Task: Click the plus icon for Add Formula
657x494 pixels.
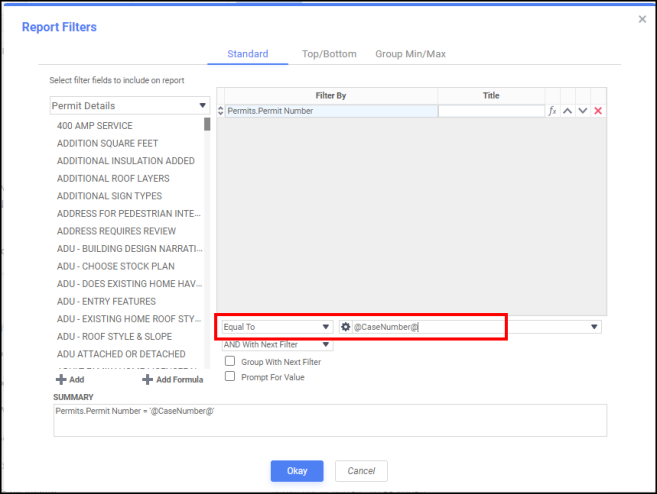Action: [147, 380]
